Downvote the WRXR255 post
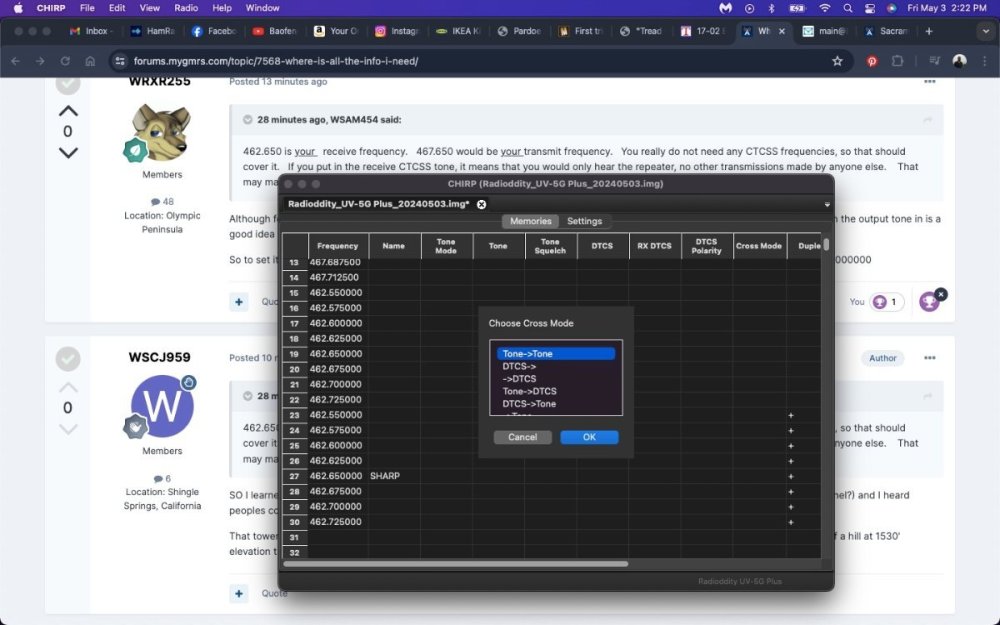The height and width of the screenshot is (625, 1000). [x=68, y=153]
